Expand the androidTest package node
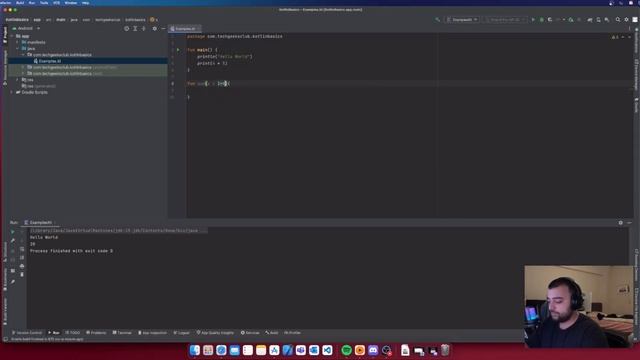Image resolution: width=640 pixels, height=360 pixels. pyautogui.click(x=23, y=67)
